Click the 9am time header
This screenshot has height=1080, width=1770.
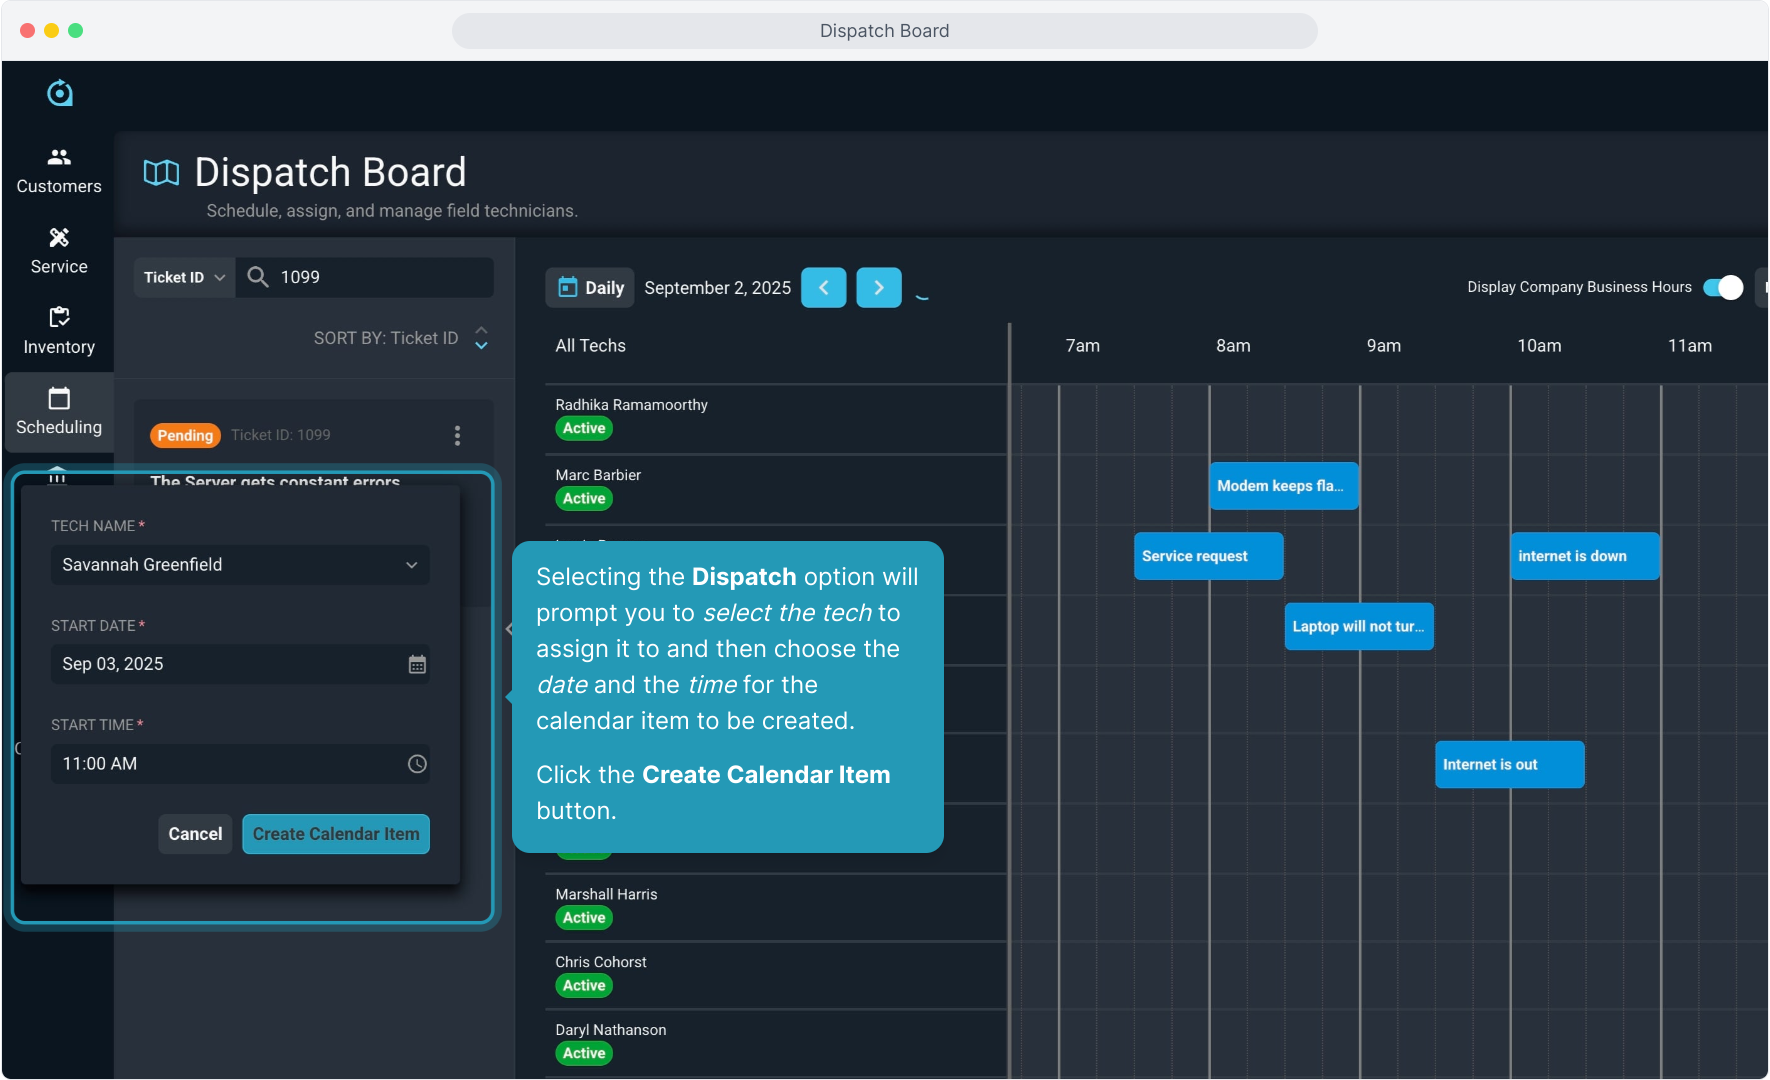pos(1384,346)
